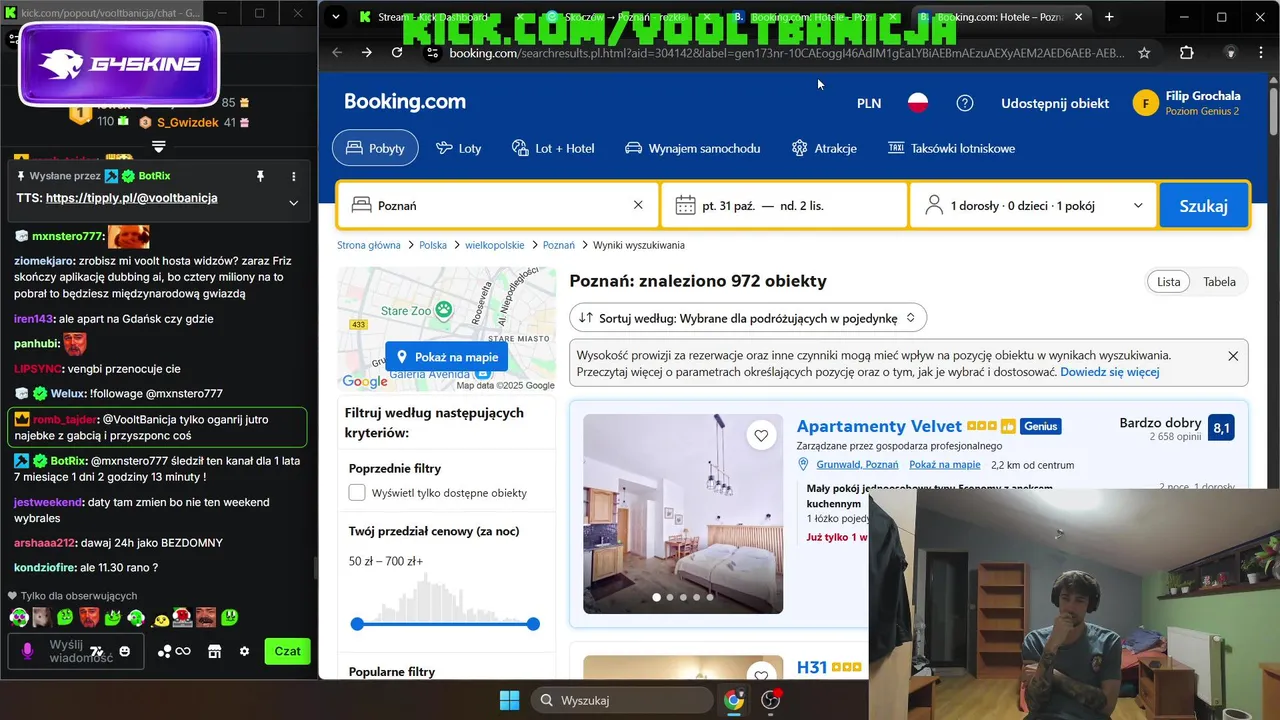View site information icon in address bar

point(431,53)
